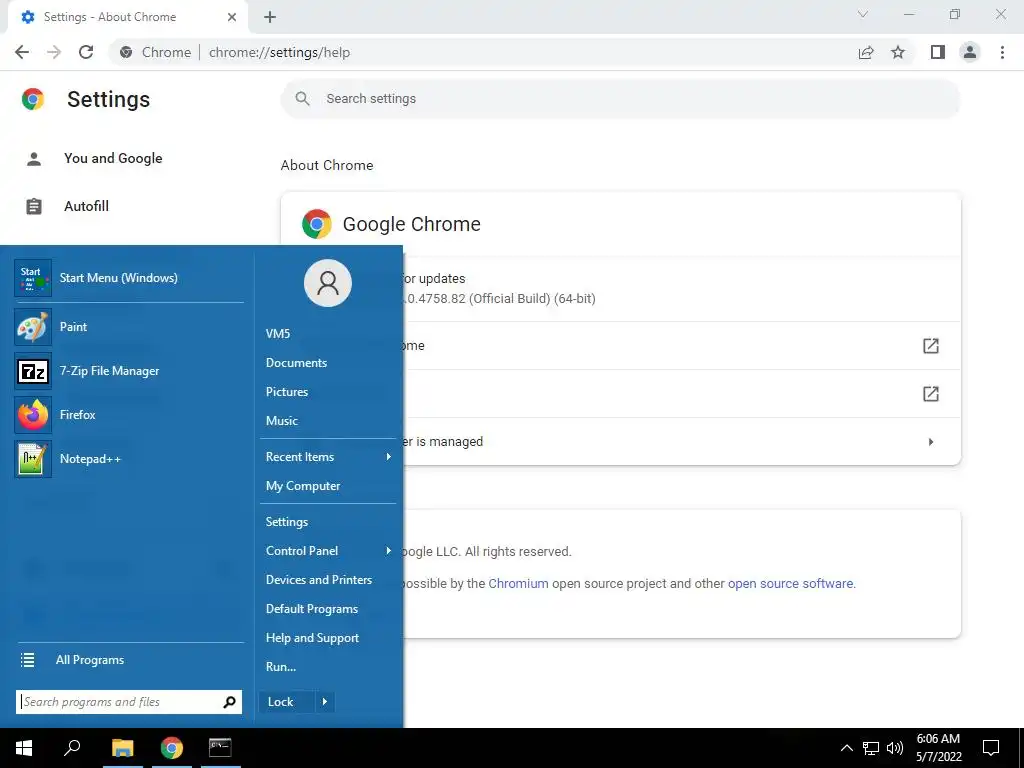Launch 7-Zip File Manager from start menu
1024x768 pixels.
pos(129,371)
